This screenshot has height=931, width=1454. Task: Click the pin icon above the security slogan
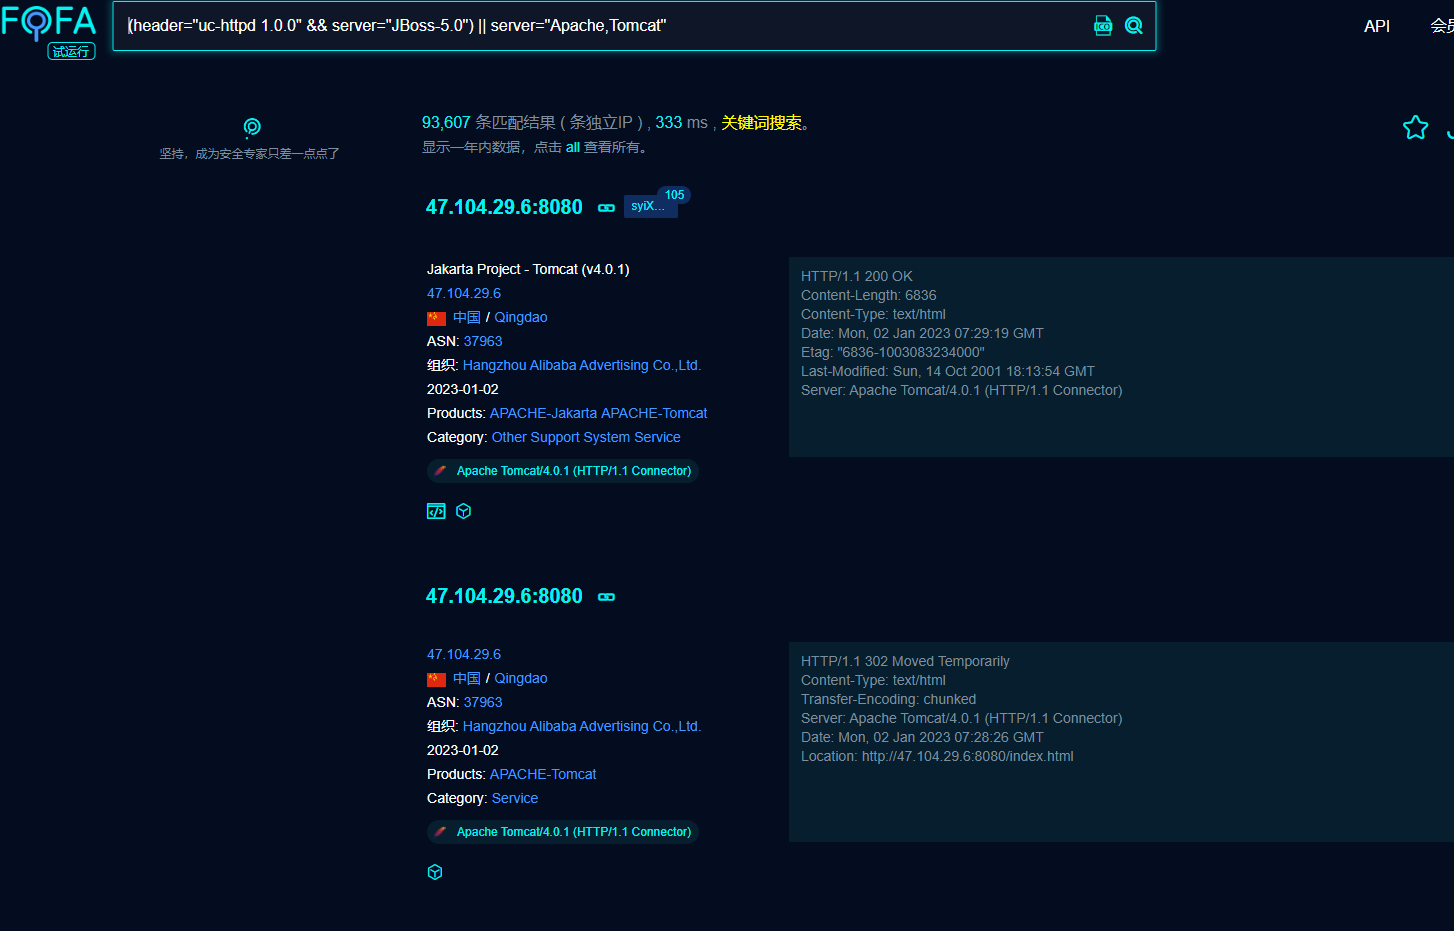tap(252, 127)
